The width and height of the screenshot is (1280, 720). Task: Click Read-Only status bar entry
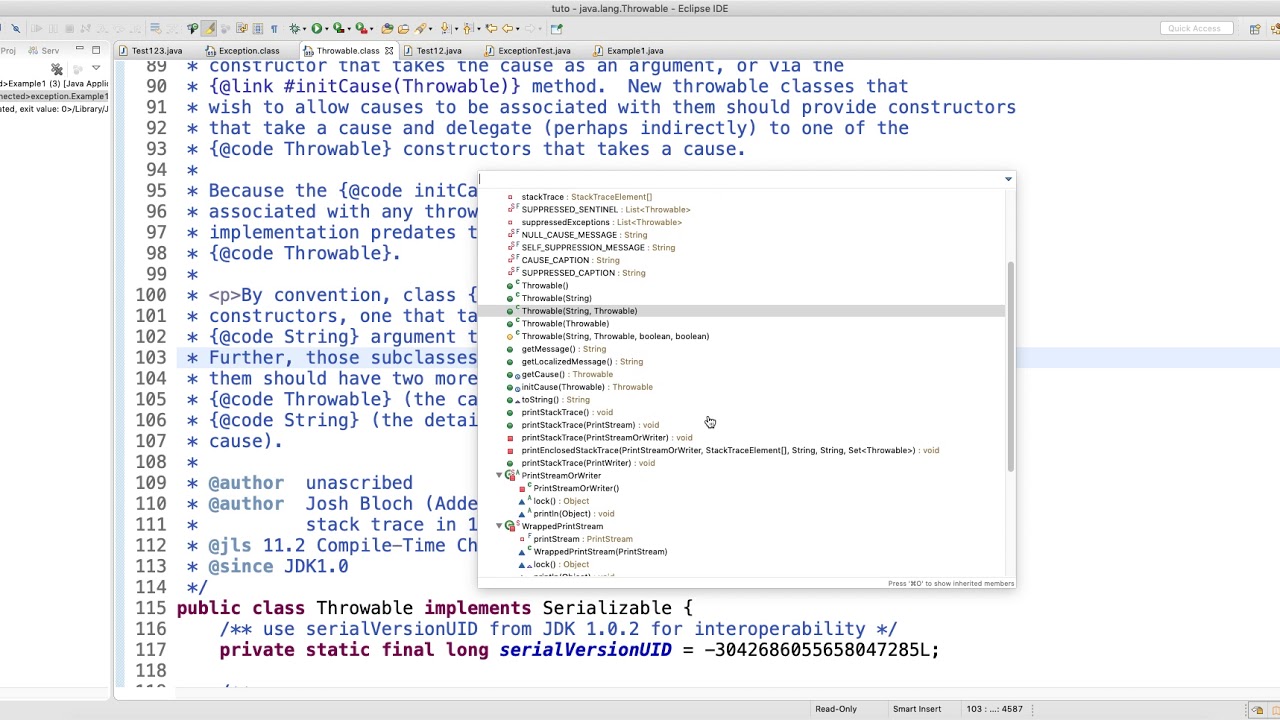(836, 709)
